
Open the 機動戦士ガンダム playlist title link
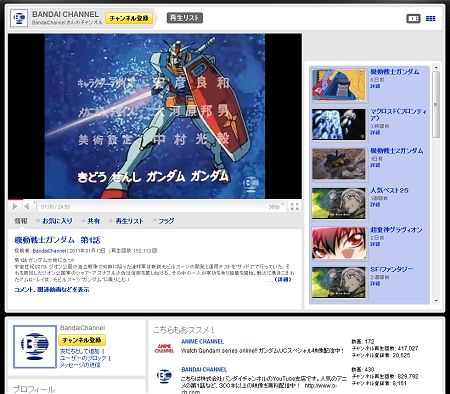[395, 72]
